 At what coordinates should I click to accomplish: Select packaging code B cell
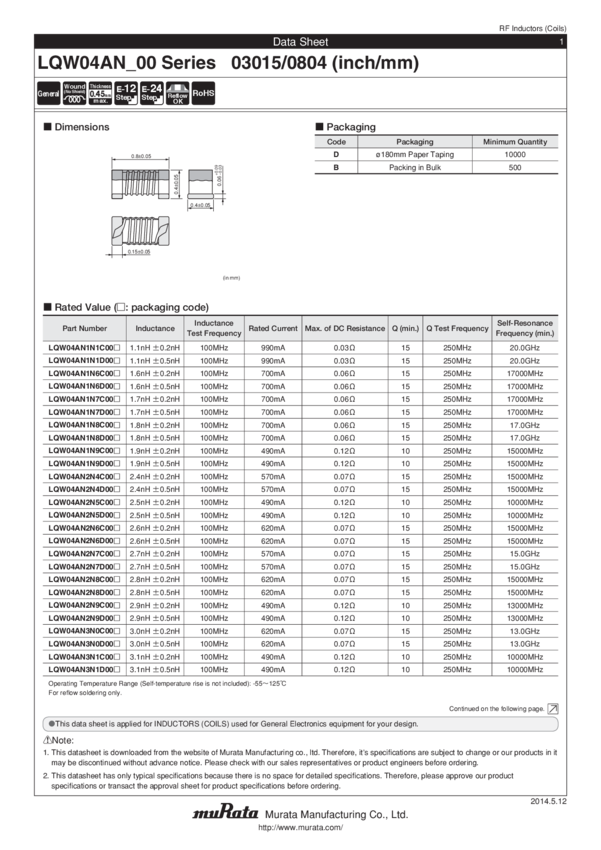(x=336, y=168)
